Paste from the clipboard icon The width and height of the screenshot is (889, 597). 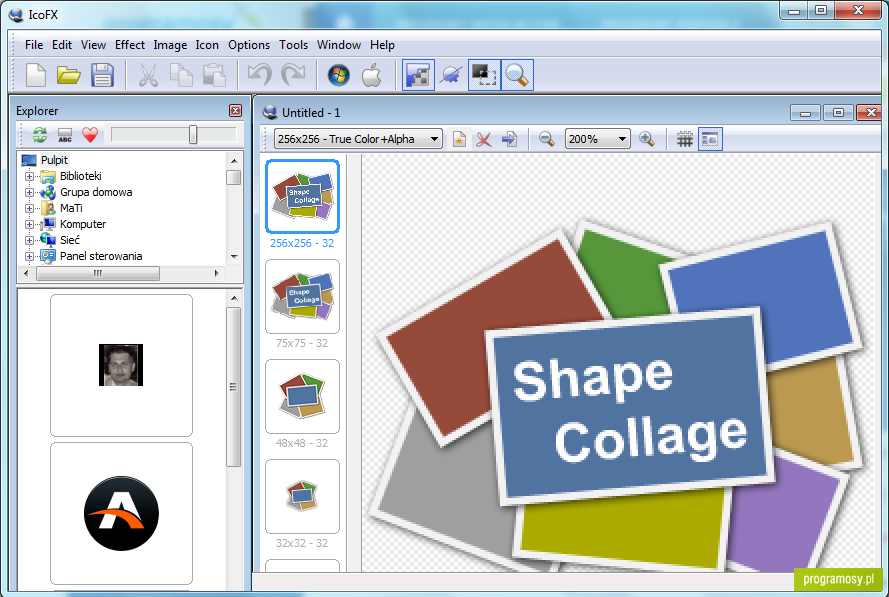pos(214,75)
